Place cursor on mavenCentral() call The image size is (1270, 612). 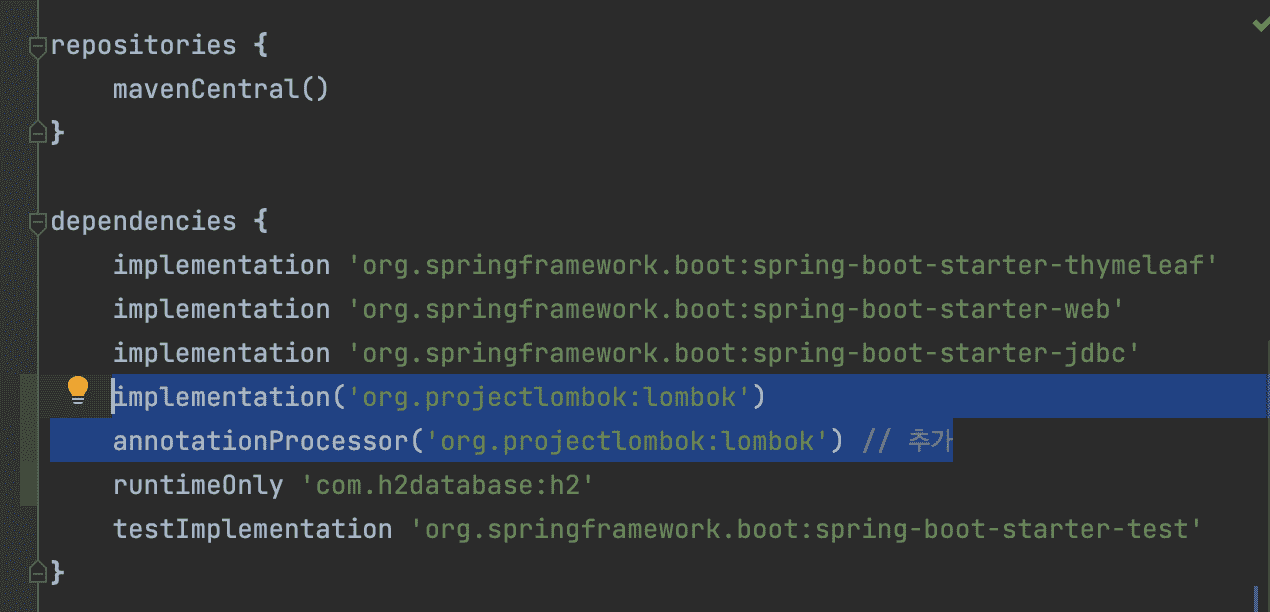tap(220, 89)
